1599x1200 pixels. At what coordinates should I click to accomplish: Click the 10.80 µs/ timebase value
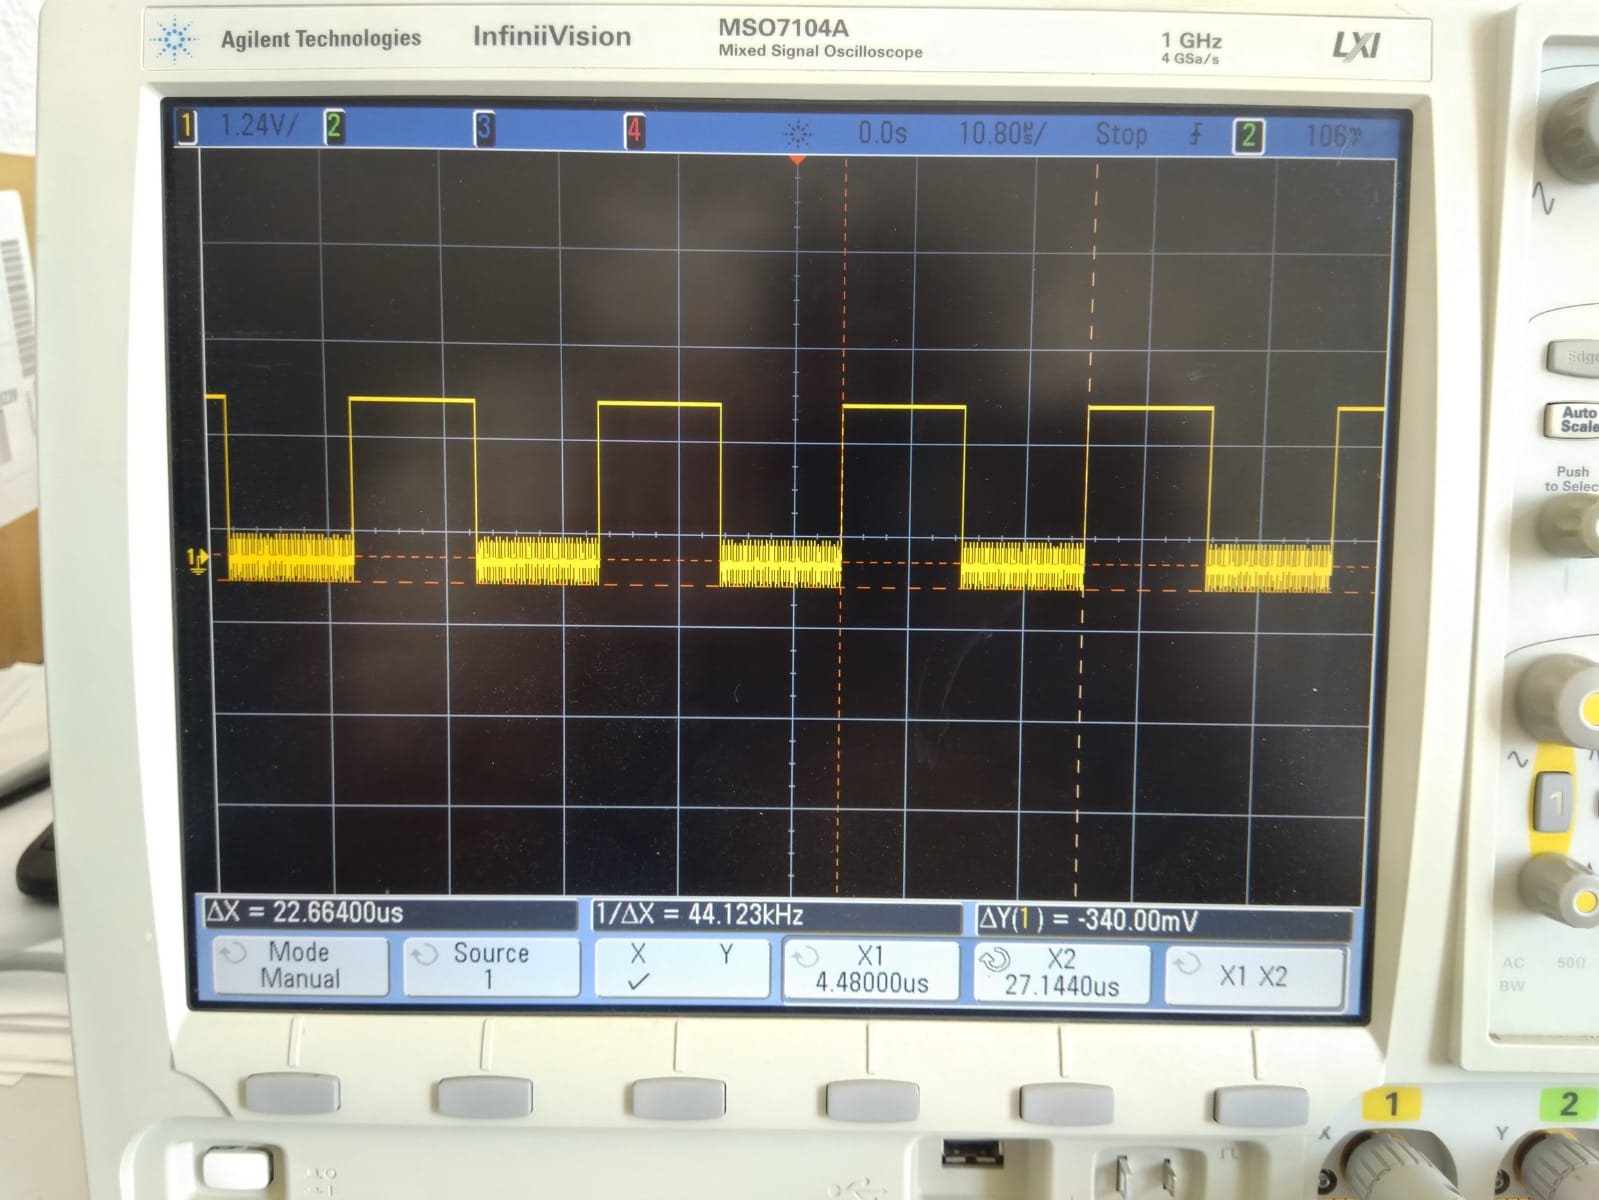click(x=1002, y=133)
